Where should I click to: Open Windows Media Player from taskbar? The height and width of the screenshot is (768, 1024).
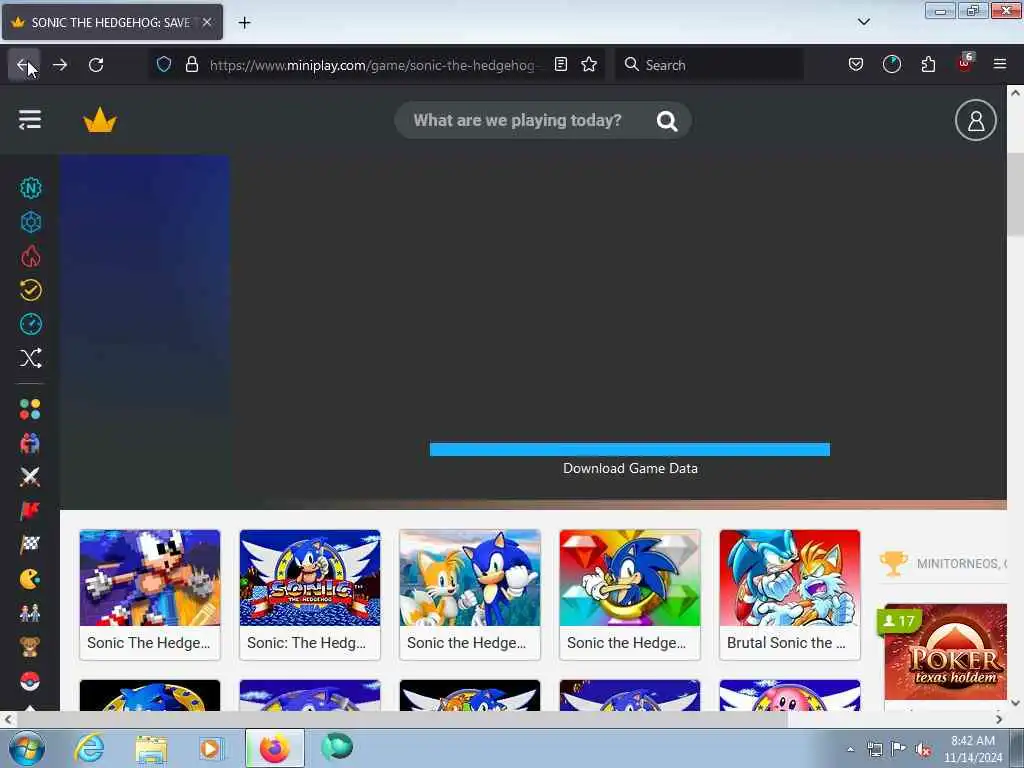[210, 748]
